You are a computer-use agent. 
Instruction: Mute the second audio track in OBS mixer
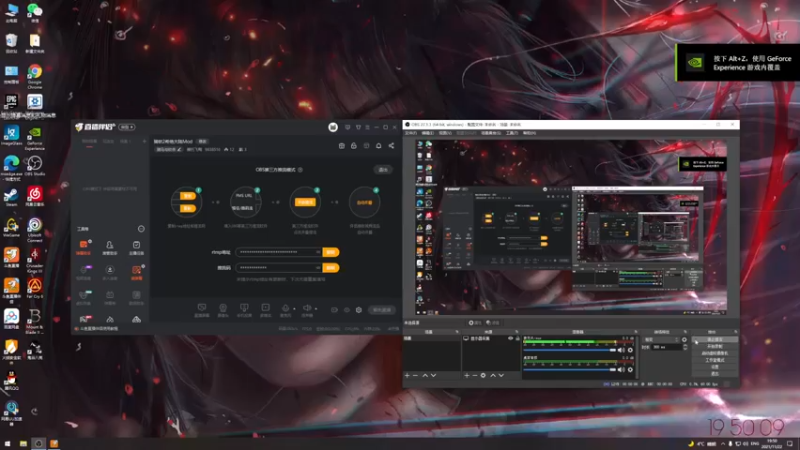tap(621, 369)
